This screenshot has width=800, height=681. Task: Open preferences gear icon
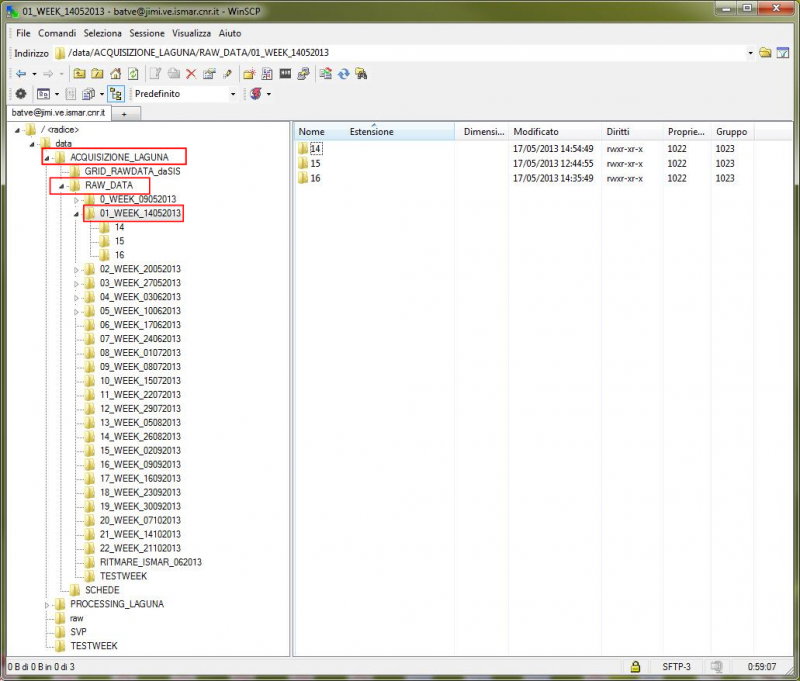[21, 94]
